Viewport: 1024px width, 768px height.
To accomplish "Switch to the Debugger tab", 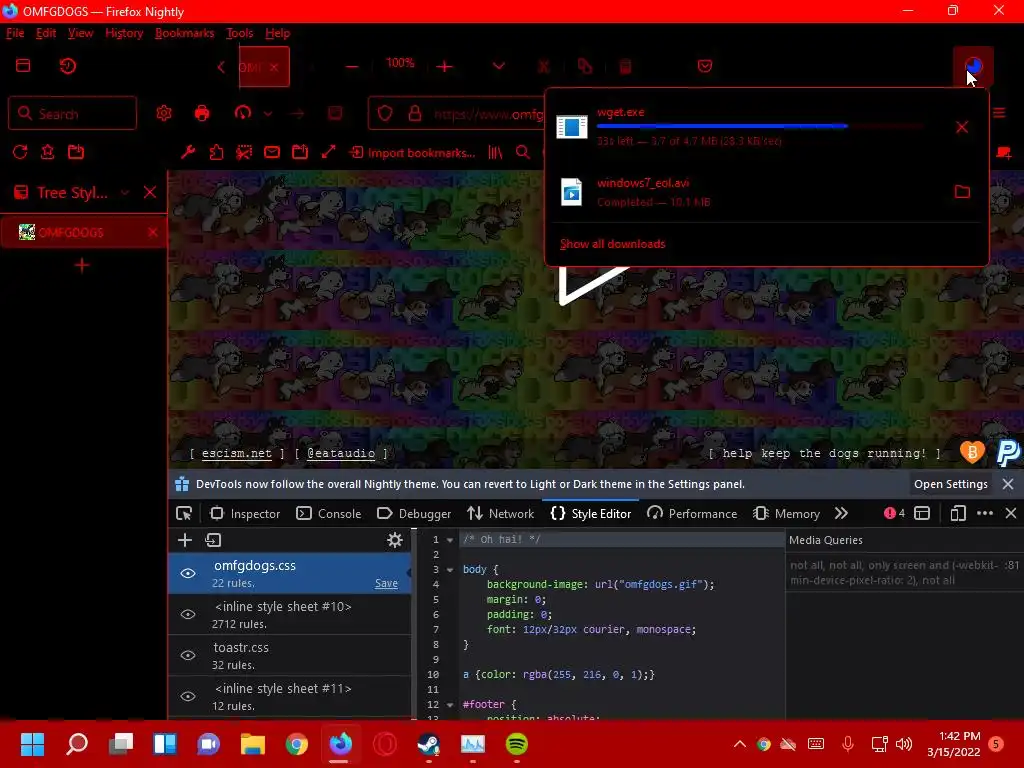I will pos(414,513).
